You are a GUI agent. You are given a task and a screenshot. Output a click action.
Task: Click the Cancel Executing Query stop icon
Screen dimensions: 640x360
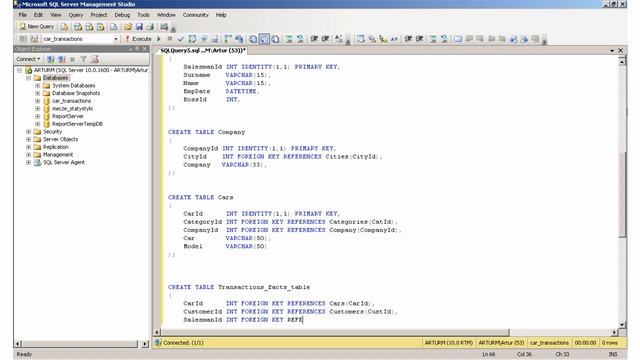(x=170, y=39)
